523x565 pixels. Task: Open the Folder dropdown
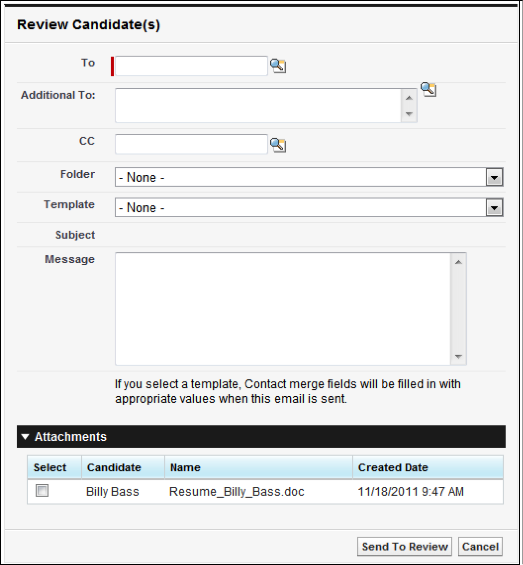pos(309,177)
